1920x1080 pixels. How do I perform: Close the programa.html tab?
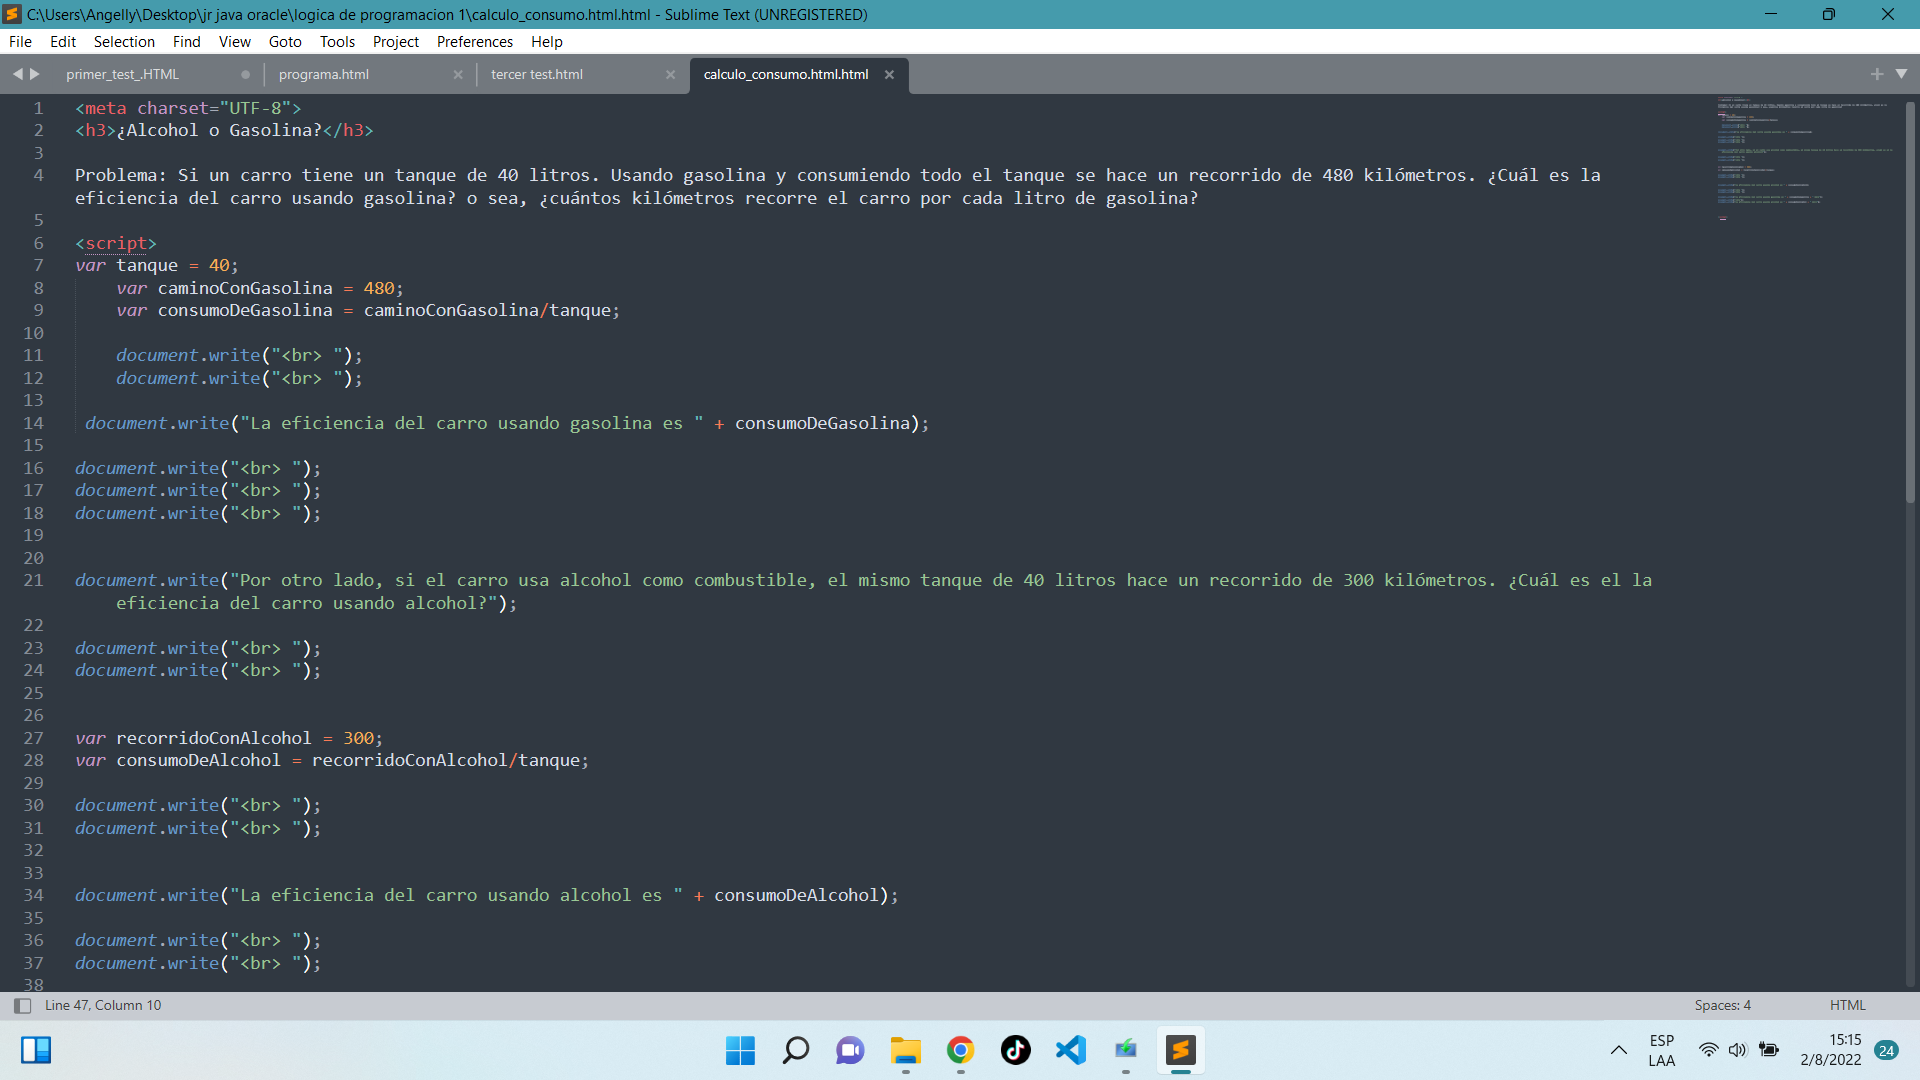pyautogui.click(x=458, y=75)
